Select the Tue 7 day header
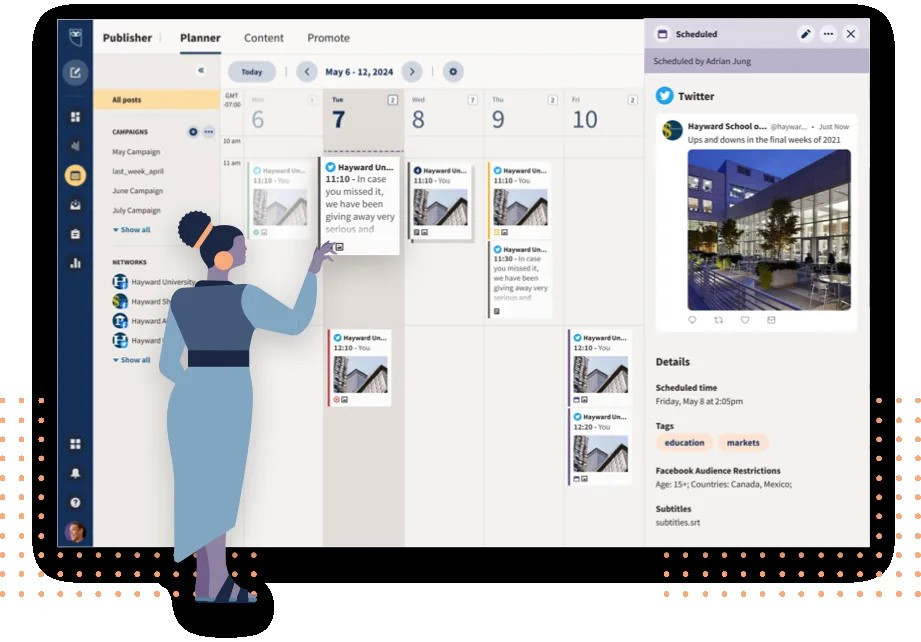The image size is (921, 642). [364, 113]
